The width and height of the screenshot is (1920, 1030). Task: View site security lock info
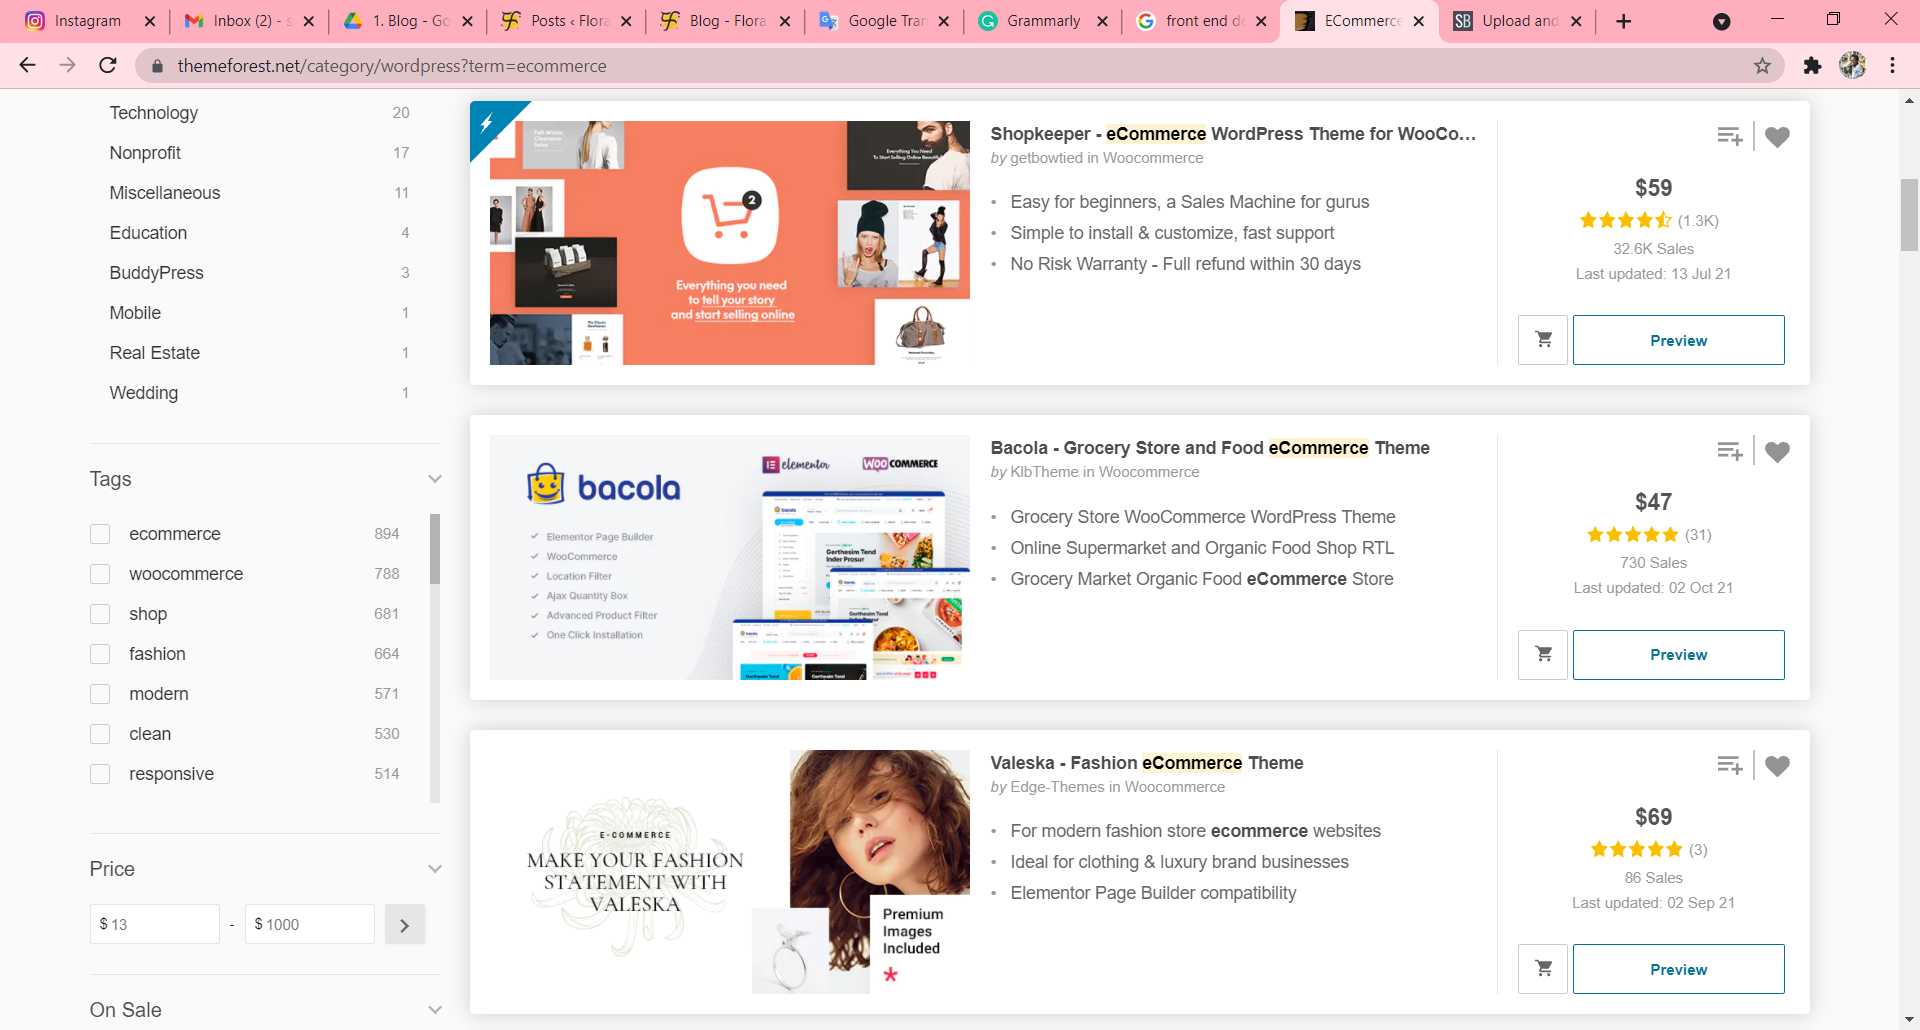point(157,66)
